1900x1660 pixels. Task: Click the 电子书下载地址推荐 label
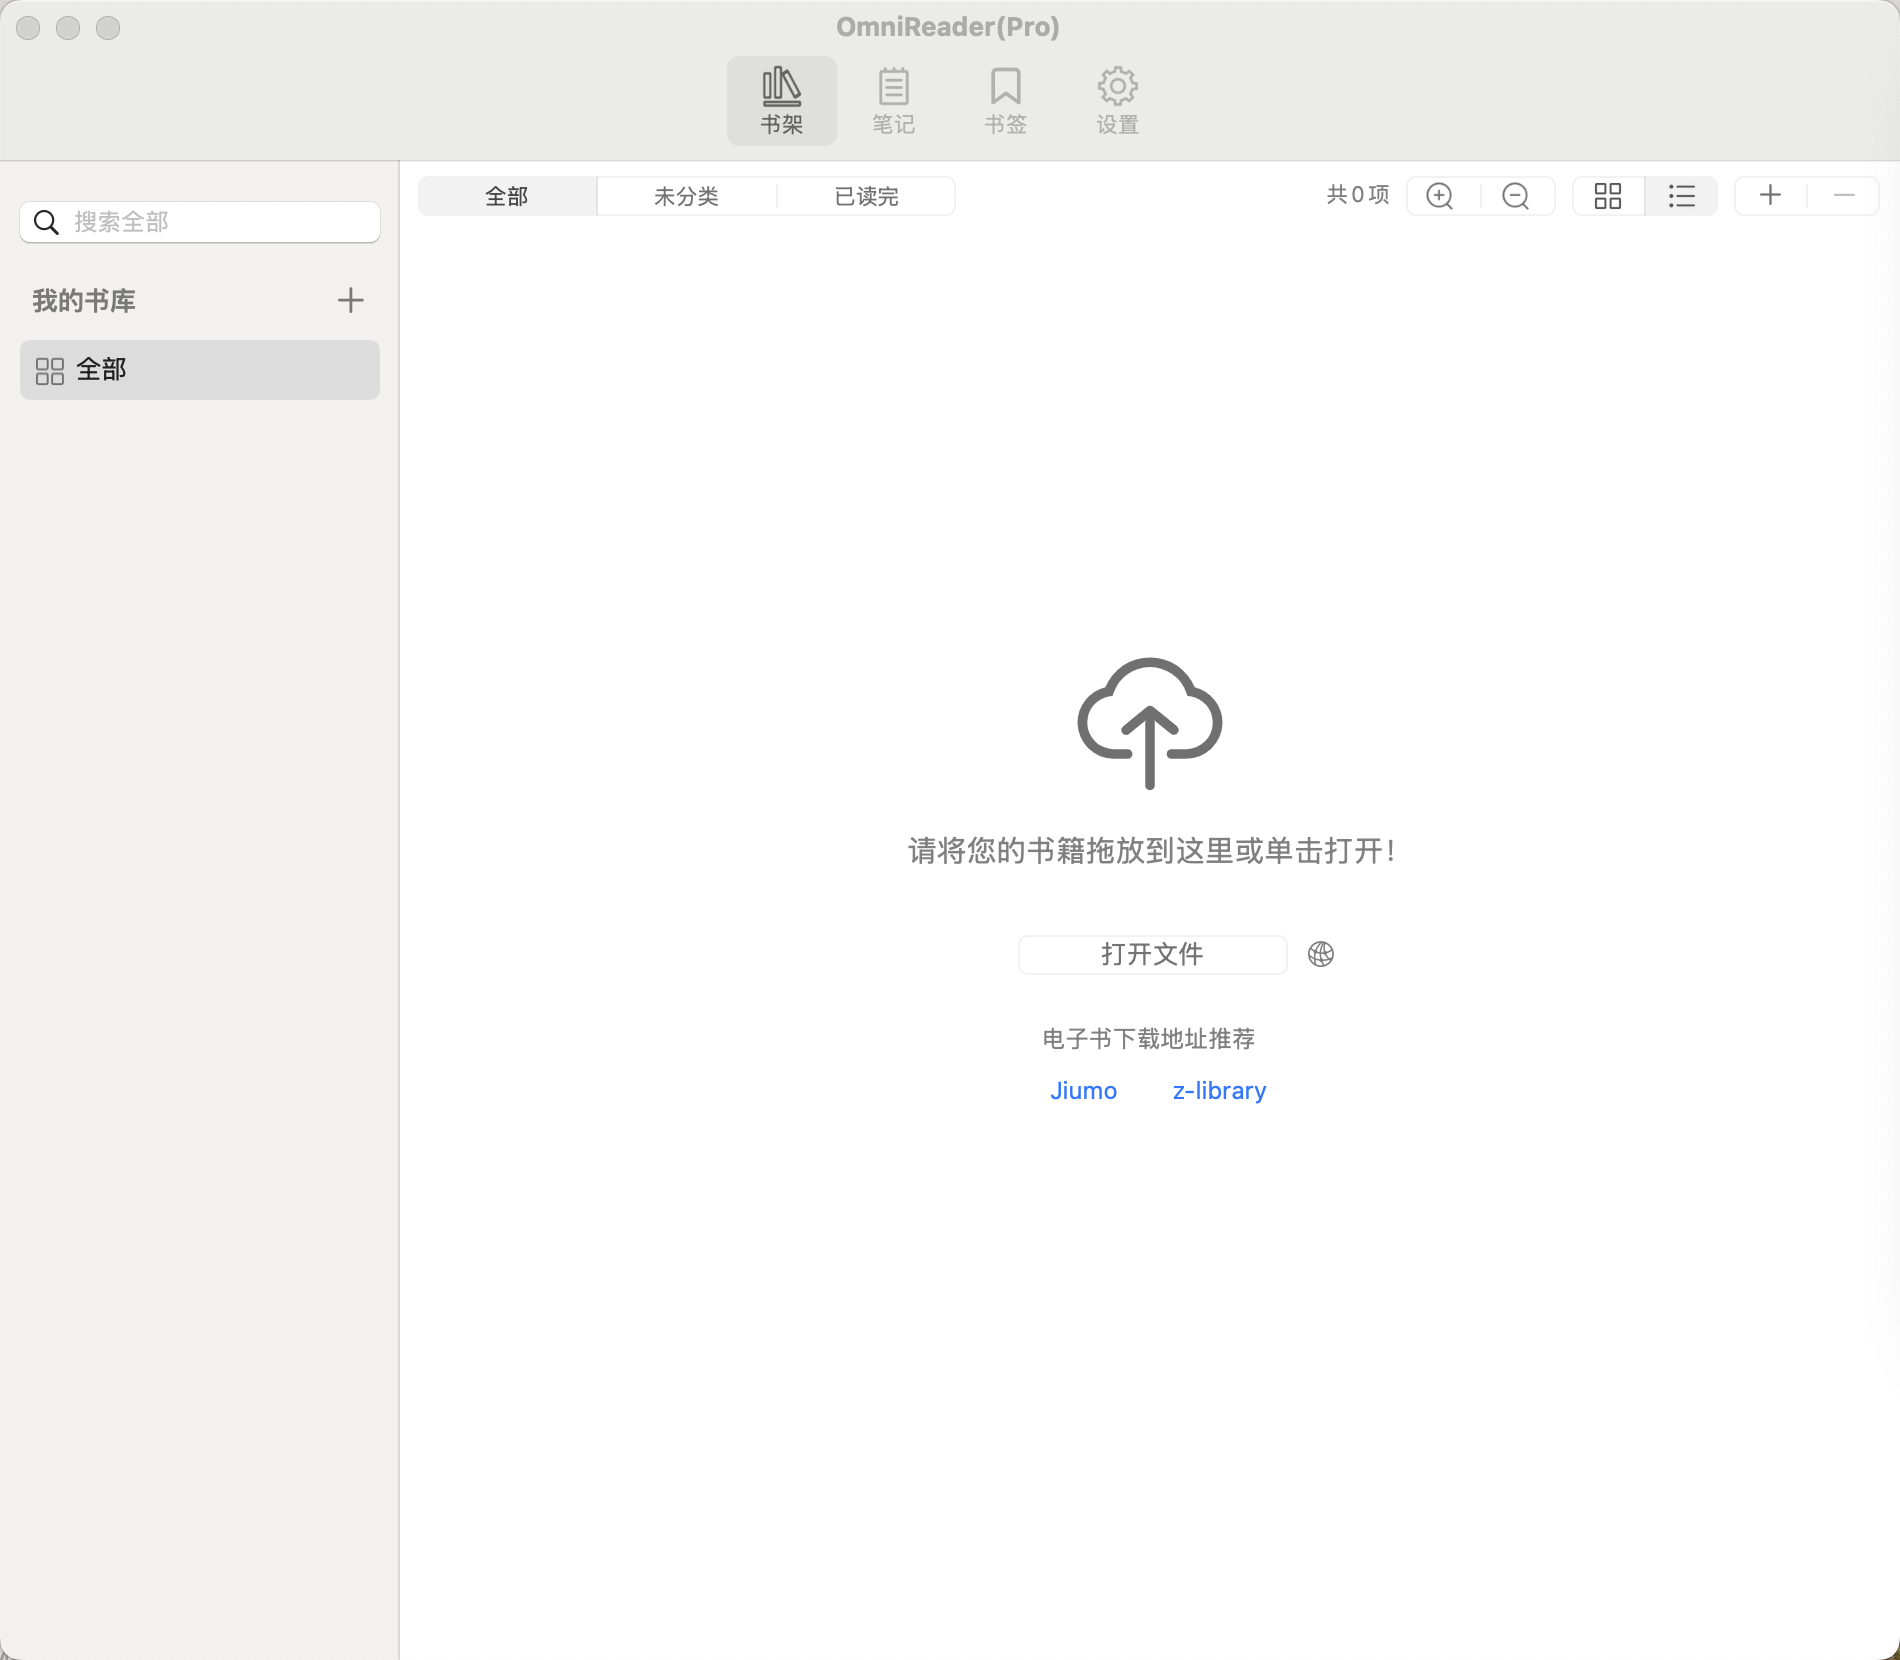pyautogui.click(x=1149, y=1039)
